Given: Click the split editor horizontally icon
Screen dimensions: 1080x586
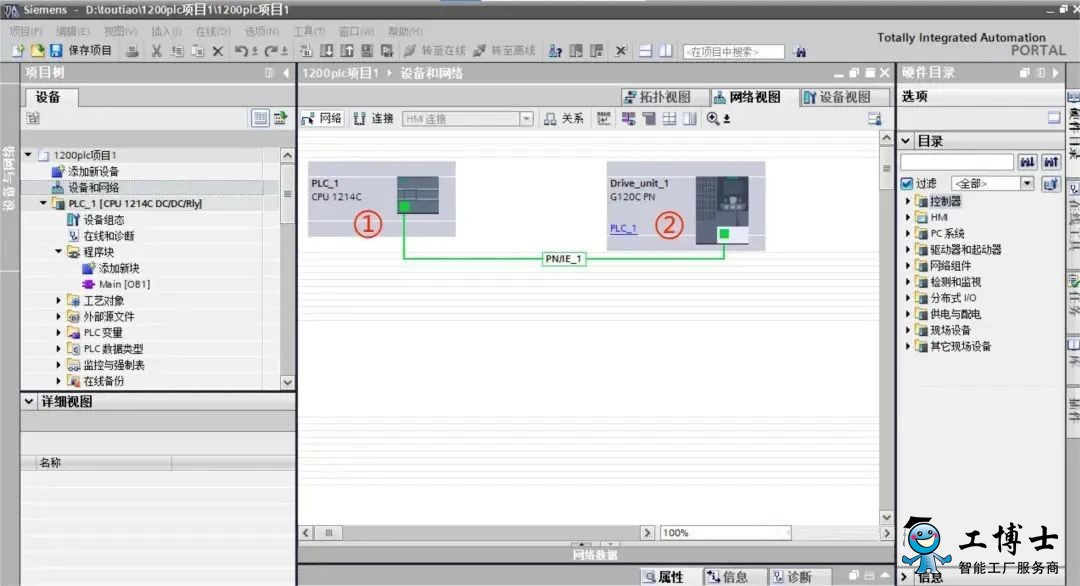Looking at the screenshot, I should tap(645, 51).
